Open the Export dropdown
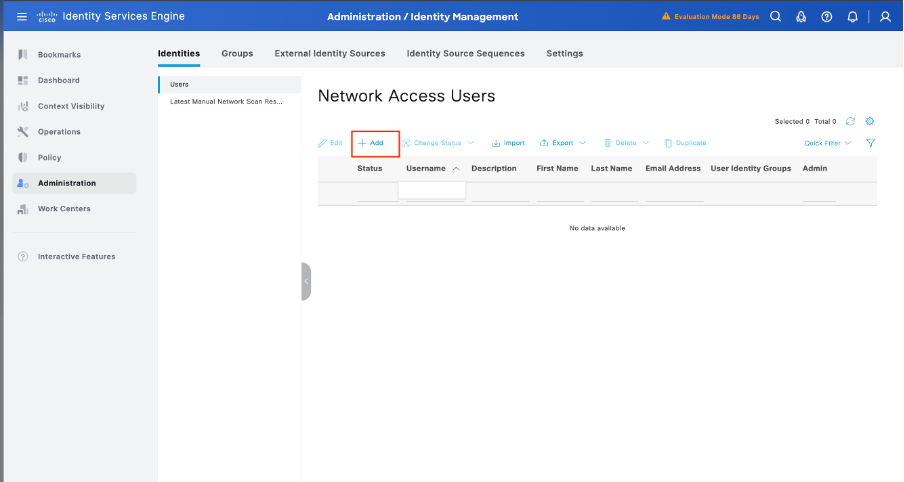Image resolution: width=904 pixels, height=482 pixels. tap(563, 143)
